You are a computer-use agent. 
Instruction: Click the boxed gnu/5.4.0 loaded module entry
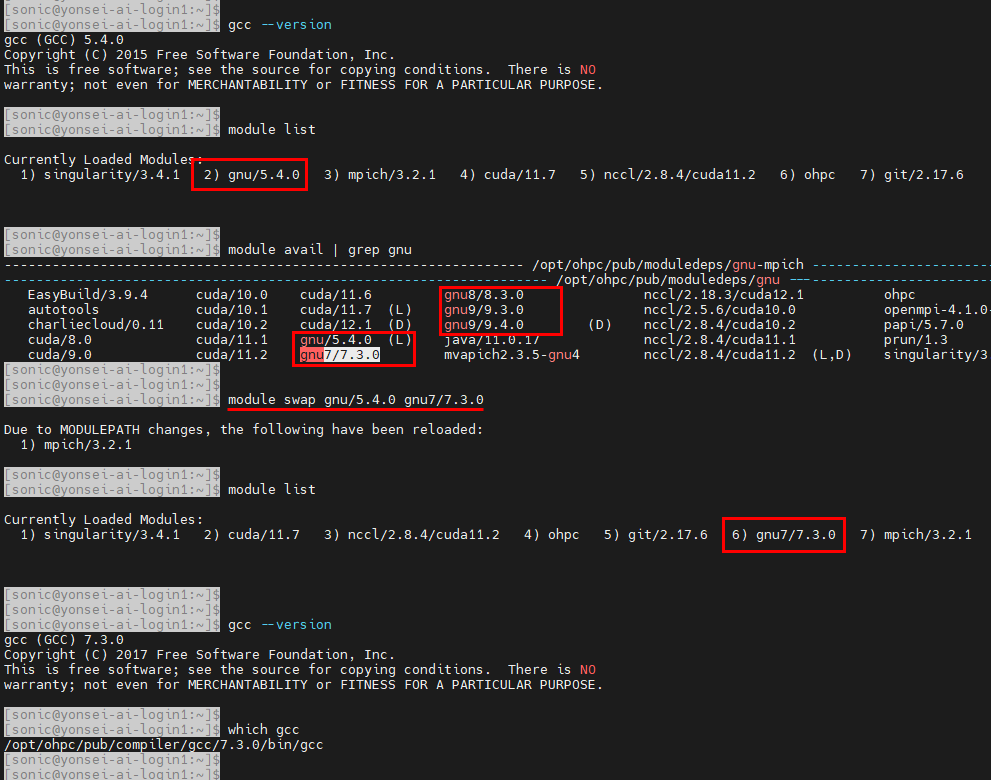click(249, 174)
